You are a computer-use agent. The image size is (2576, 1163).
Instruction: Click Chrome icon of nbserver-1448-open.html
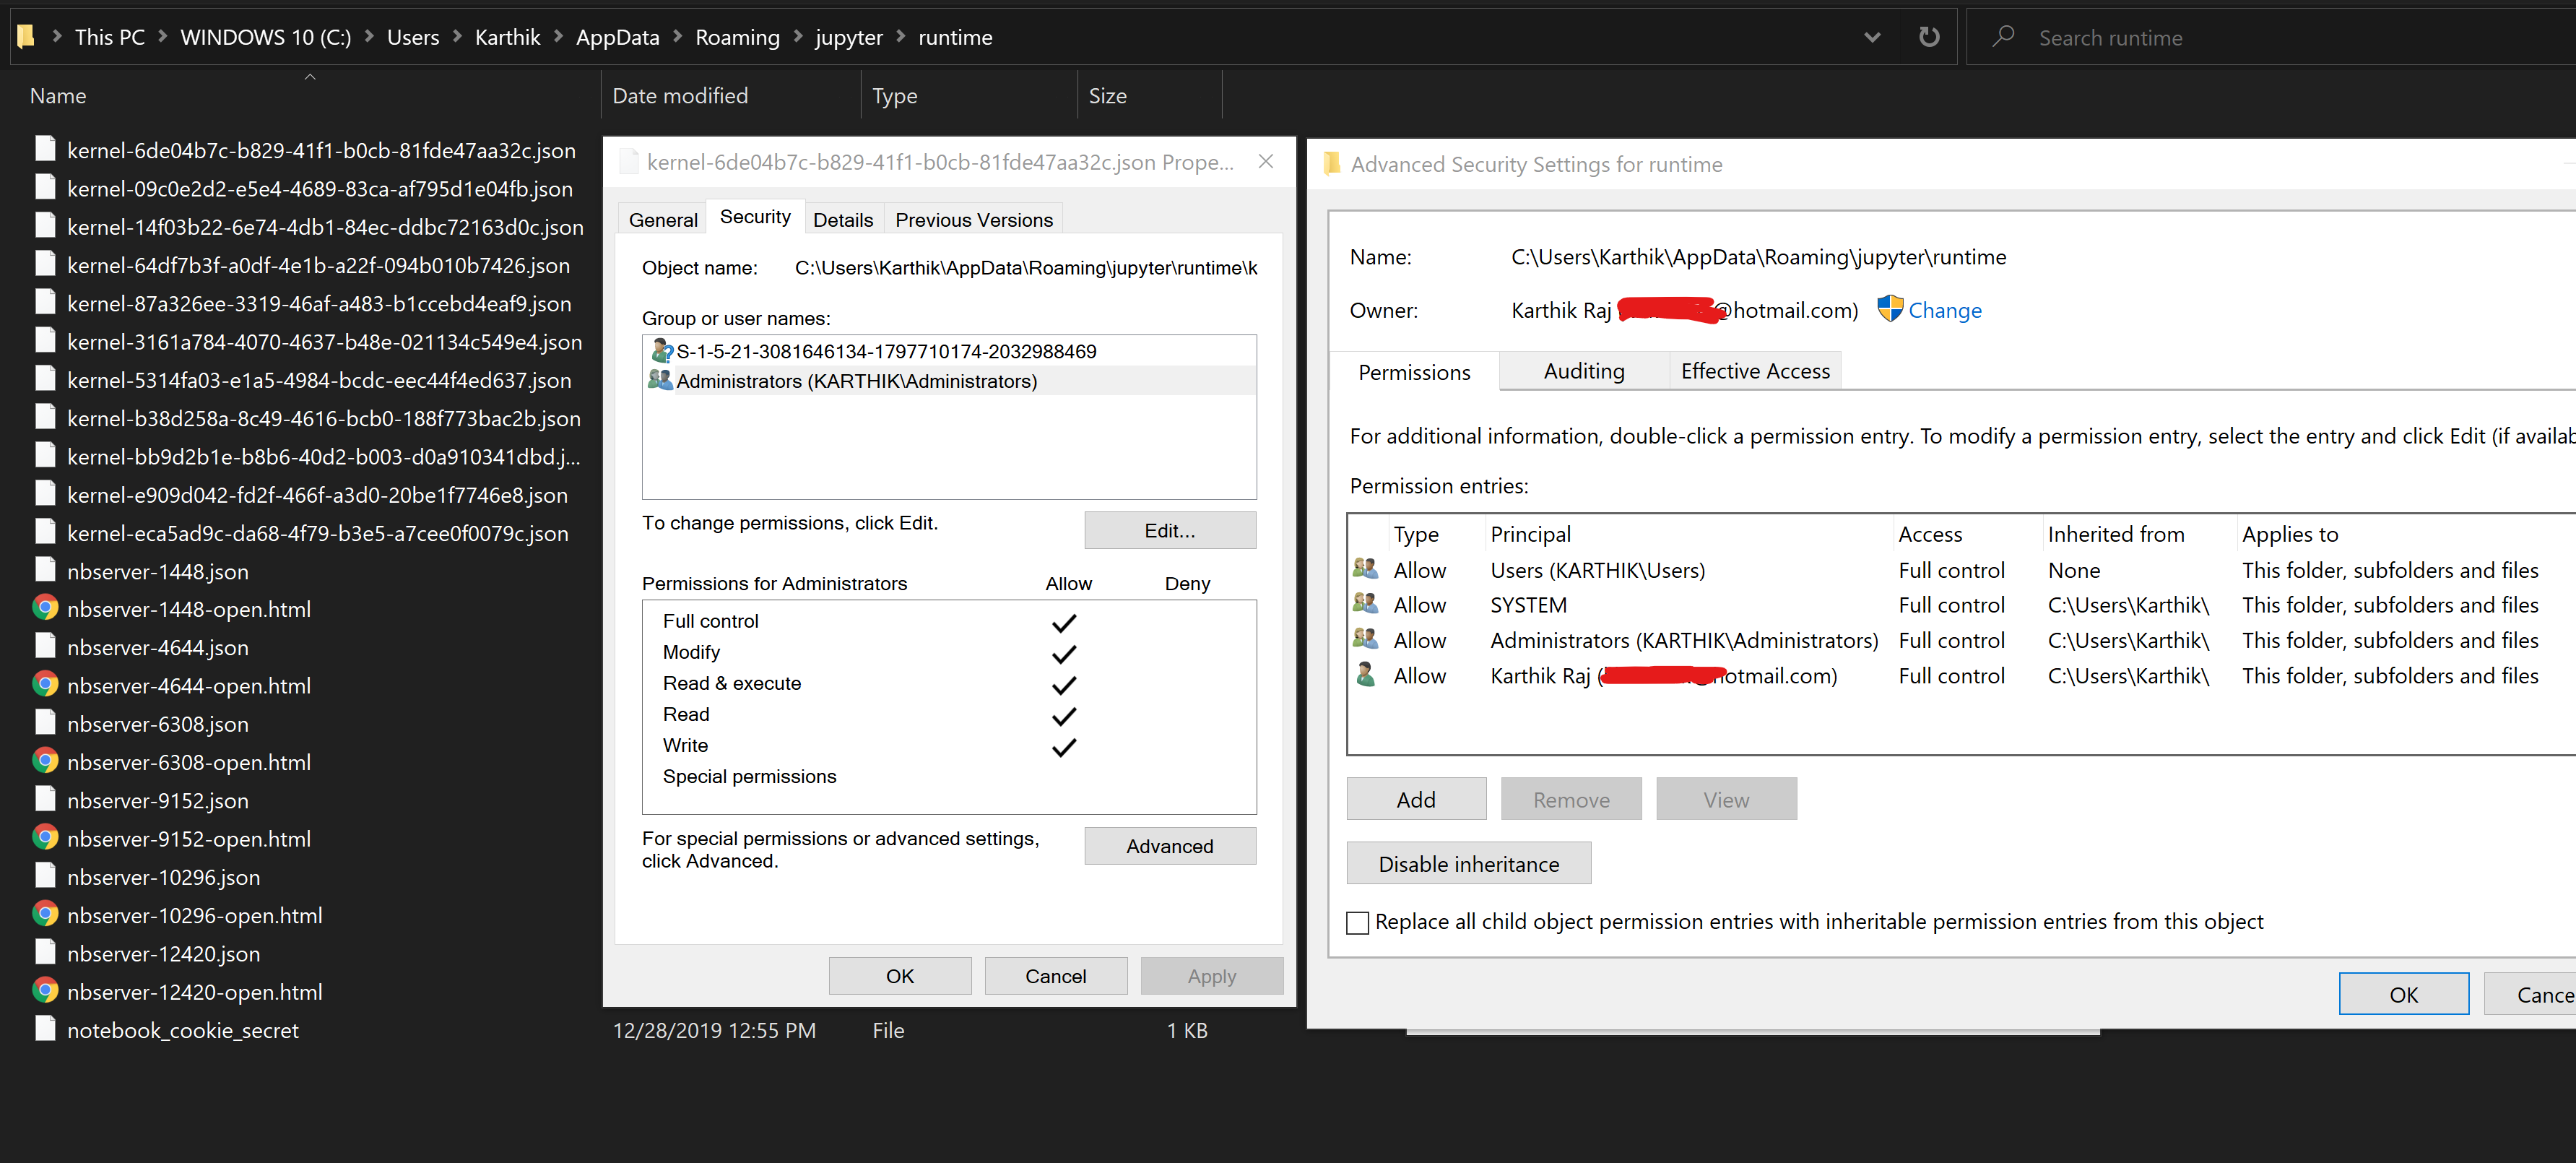click(45, 609)
